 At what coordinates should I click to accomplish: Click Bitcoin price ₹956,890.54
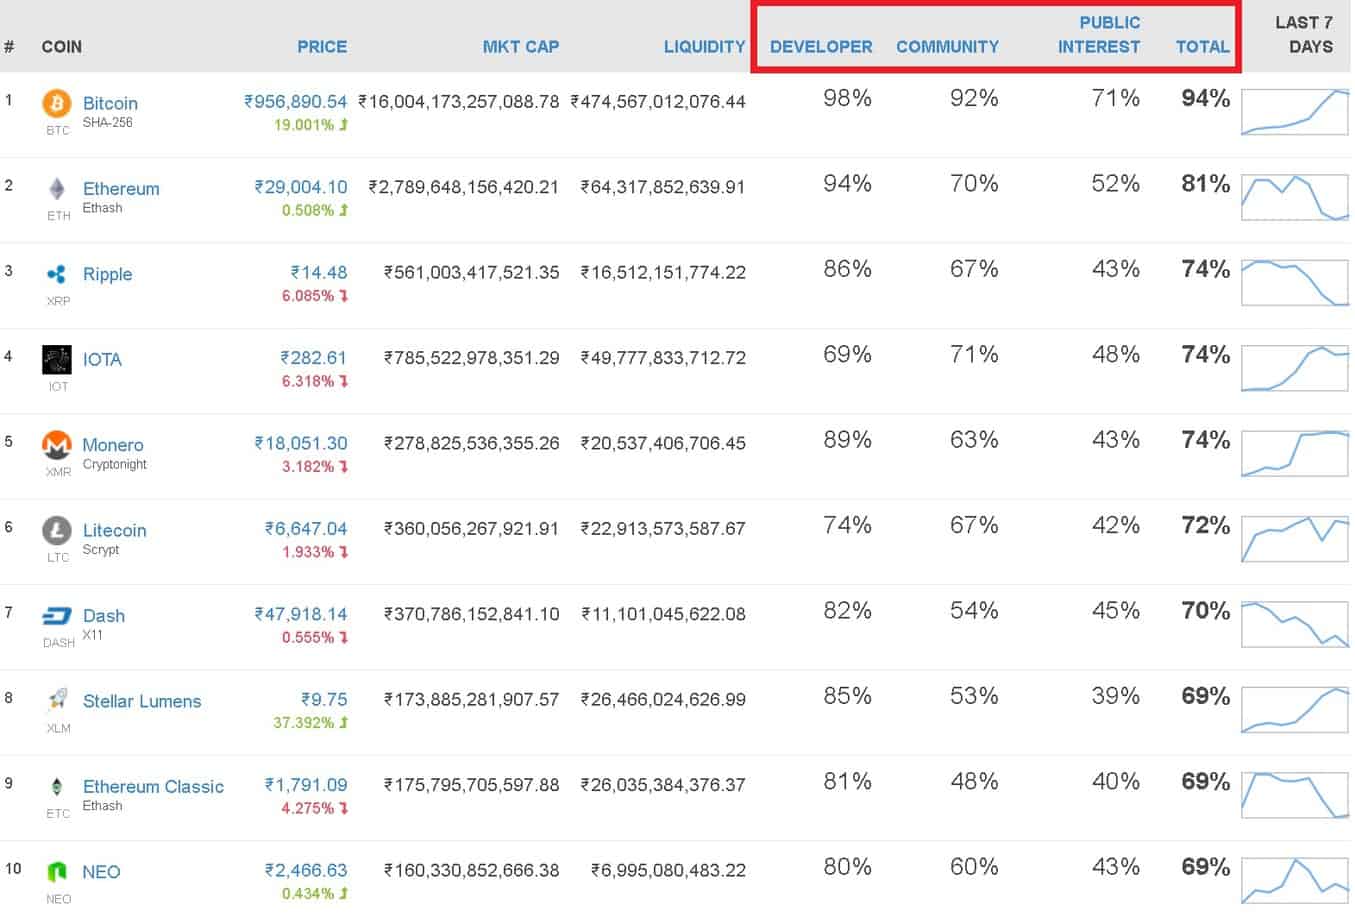pyautogui.click(x=296, y=102)
